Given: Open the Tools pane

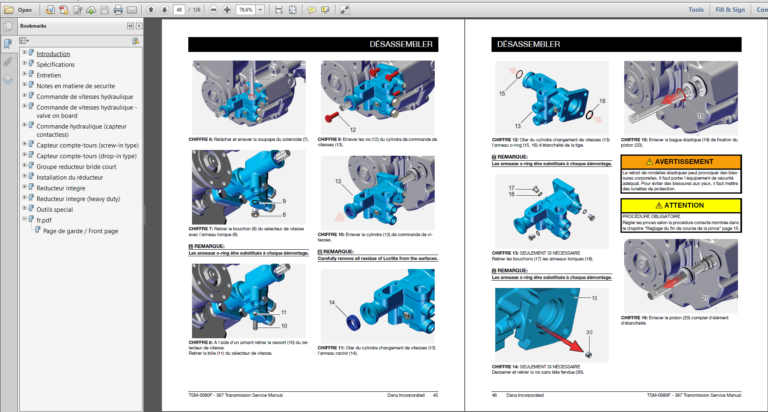Looking at the screenshot, I should [696, 9].
